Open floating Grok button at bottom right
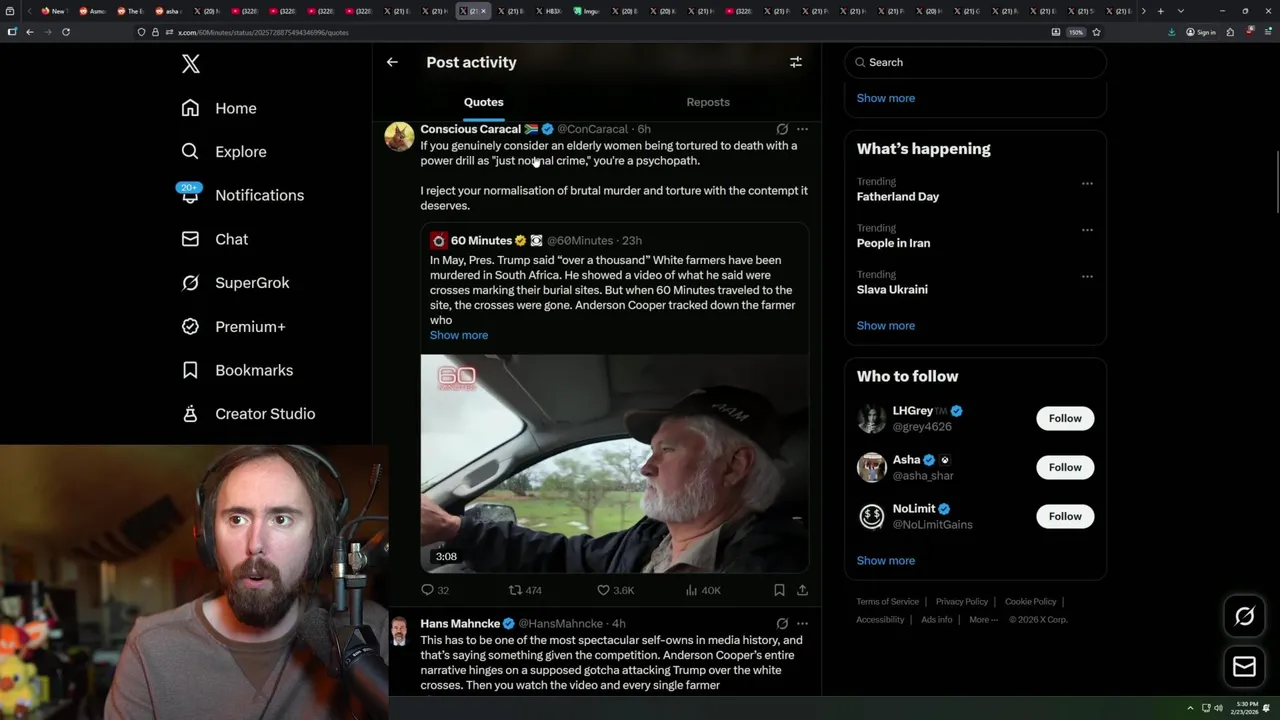Viewport: 1280px width, 720px height. tap(1244, 617)
